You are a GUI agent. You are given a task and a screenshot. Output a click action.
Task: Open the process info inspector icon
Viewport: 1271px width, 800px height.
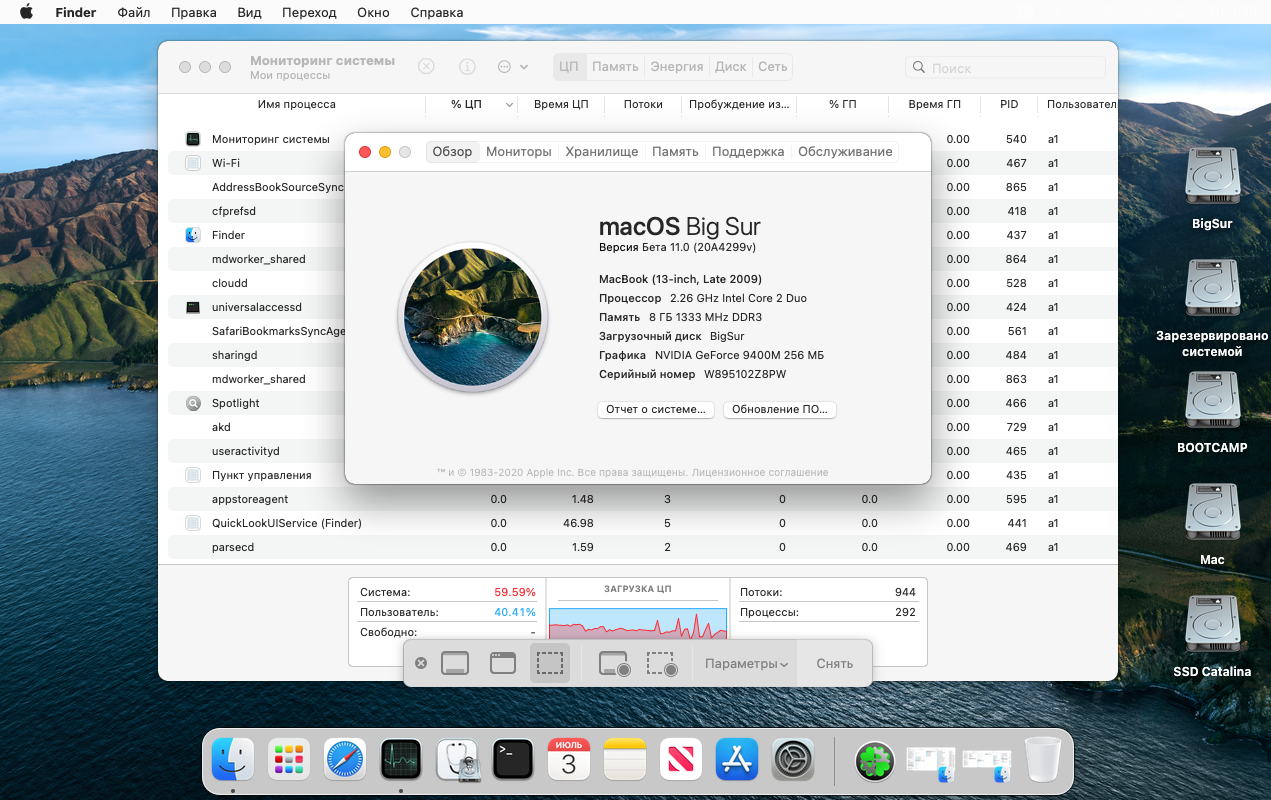coord(467,67)
